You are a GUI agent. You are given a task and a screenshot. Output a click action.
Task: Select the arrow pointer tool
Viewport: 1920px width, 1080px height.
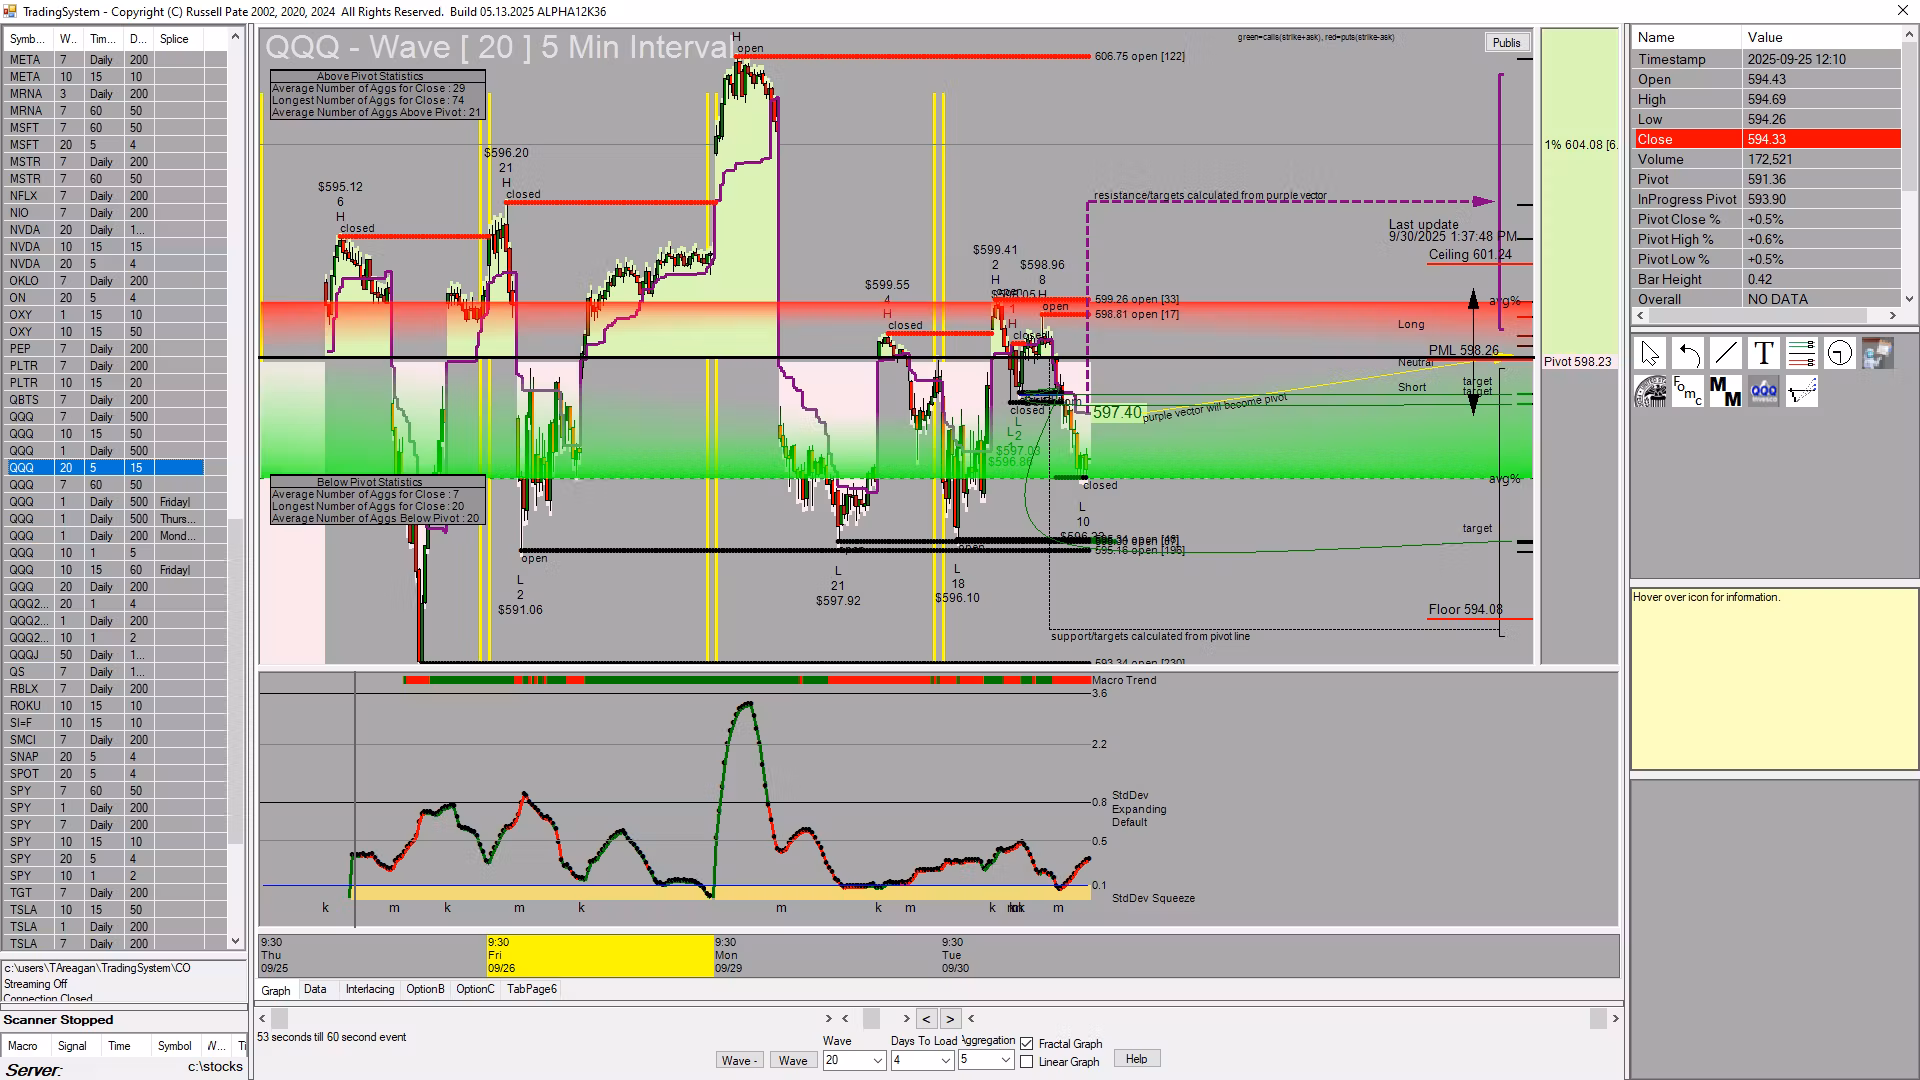pyautogui.click(x=1650, y=354)
